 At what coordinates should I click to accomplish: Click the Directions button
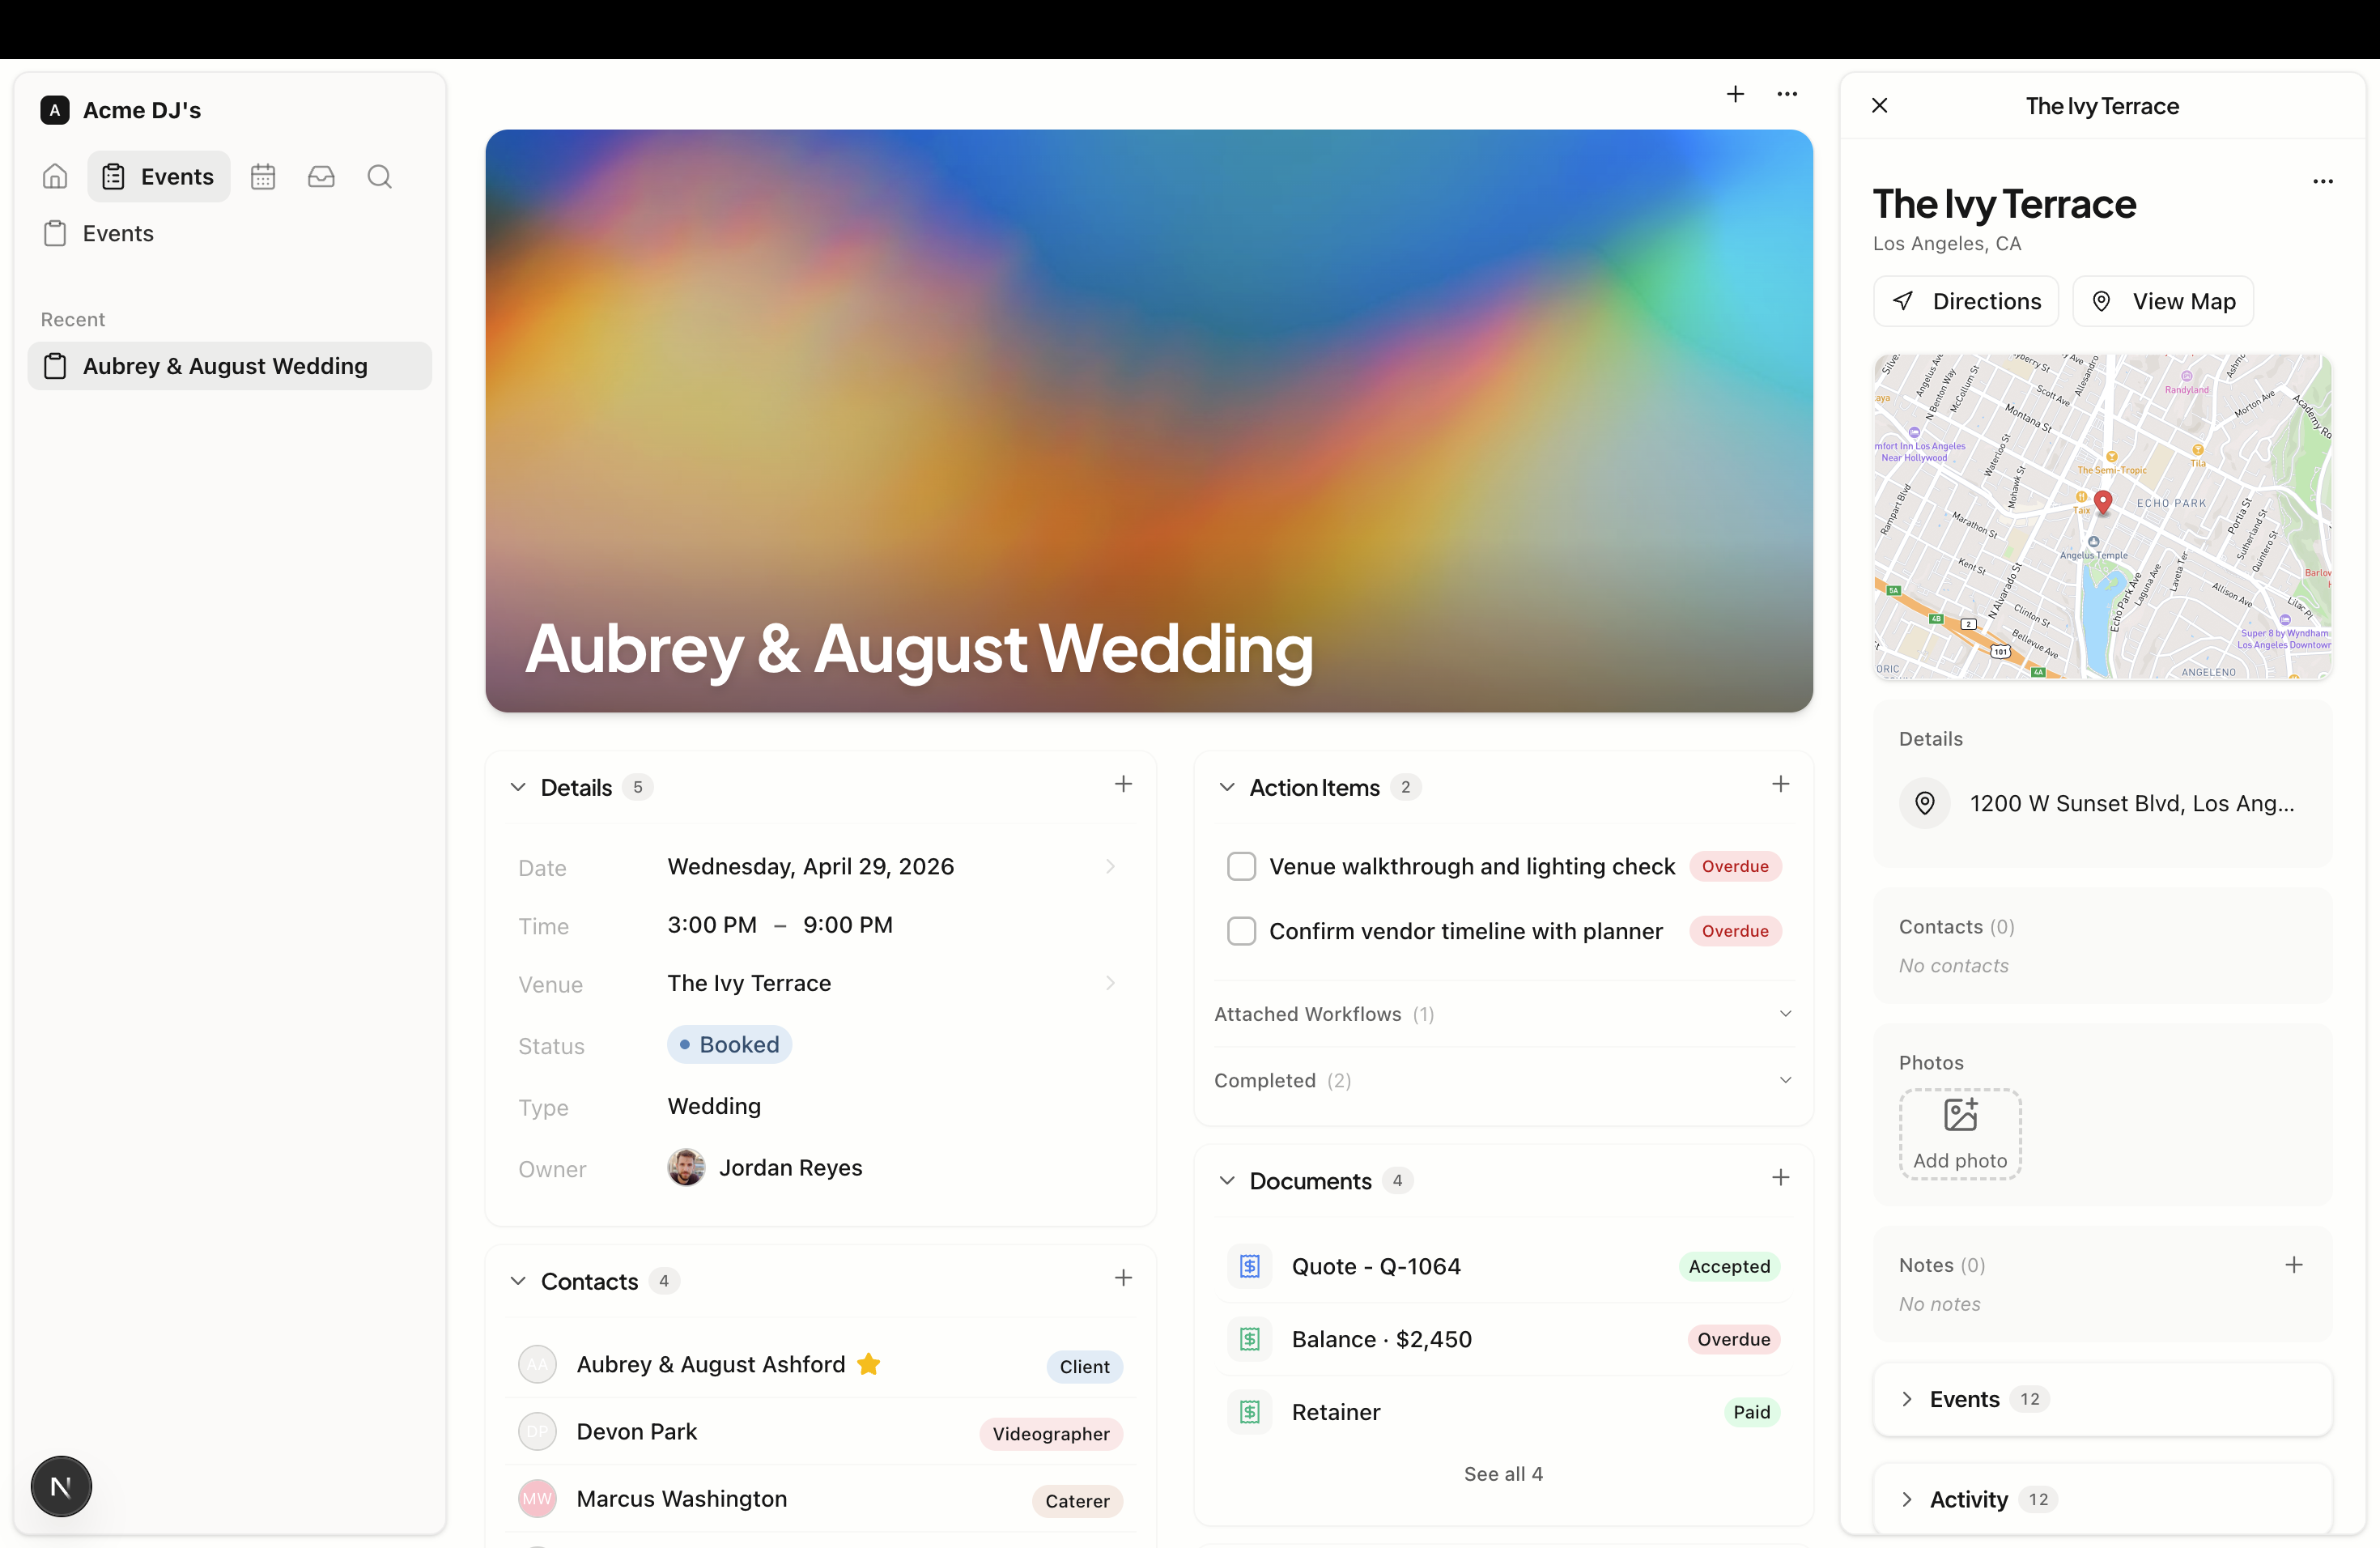[1966, 301]
